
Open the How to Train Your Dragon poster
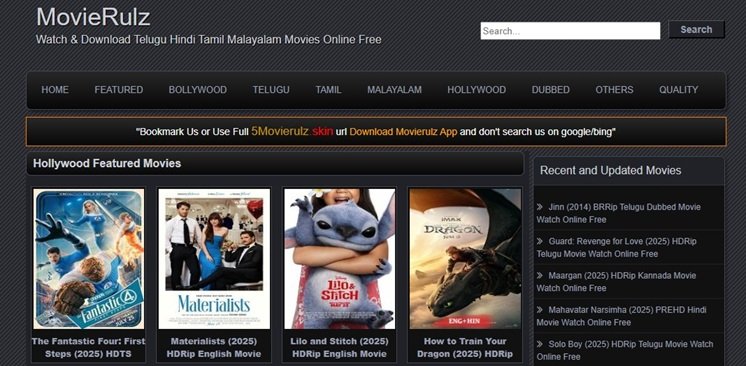coord(465,259)
